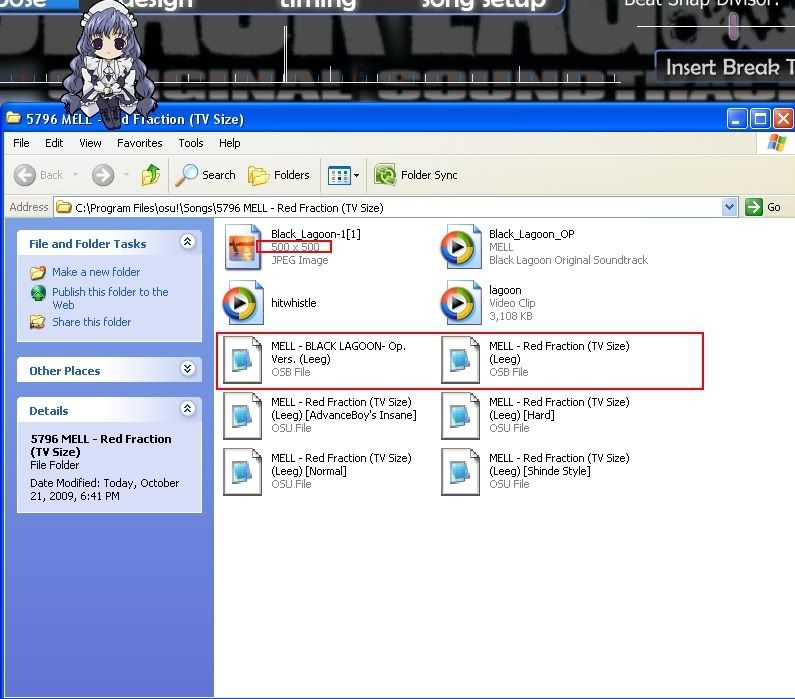This screenshot has width=795, height=699.
Task: Minimize the explorer window
Action: point(737,119)
